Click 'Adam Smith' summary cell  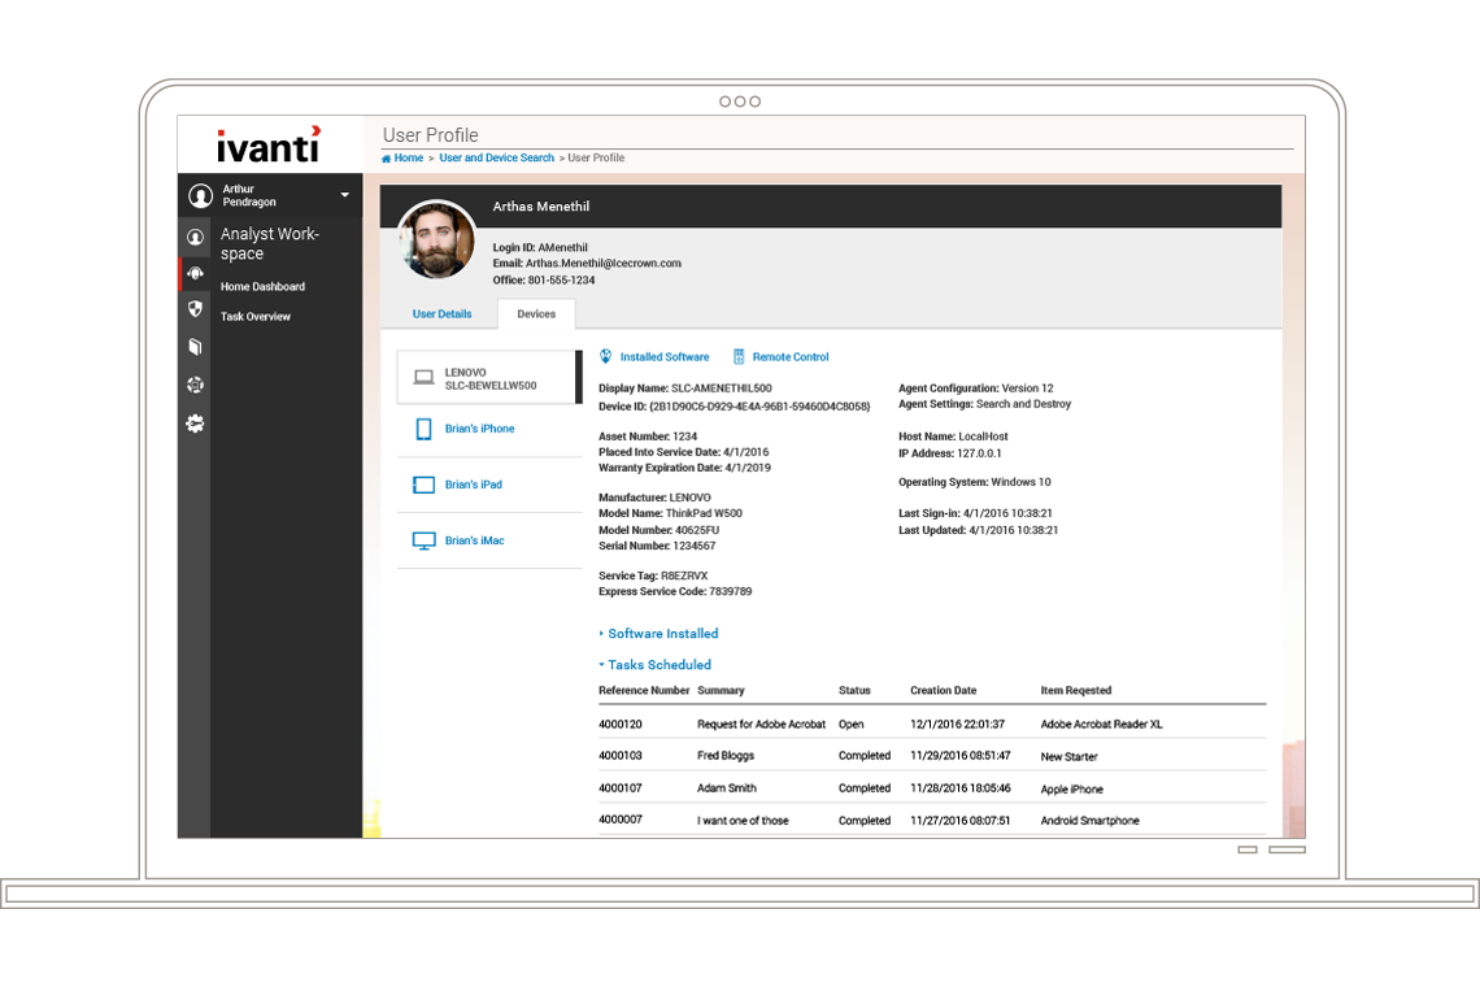tap(727, 789)
